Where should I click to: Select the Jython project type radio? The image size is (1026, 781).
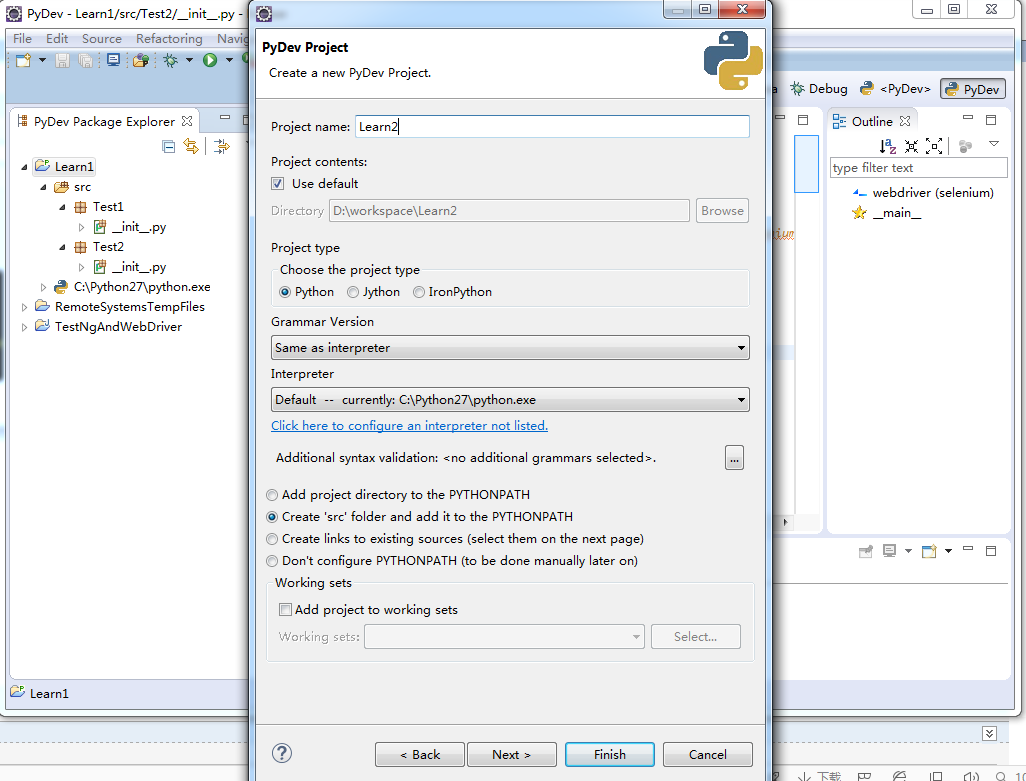click(x=353, y=292)
